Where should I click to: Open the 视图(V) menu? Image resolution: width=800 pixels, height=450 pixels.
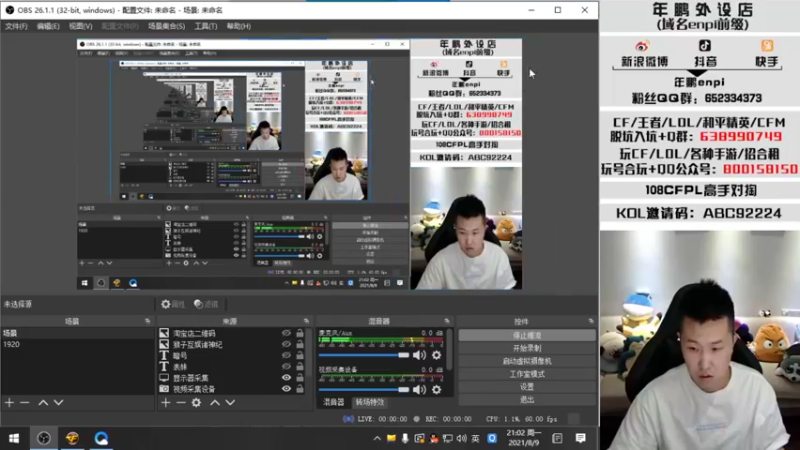coord(81,26)
